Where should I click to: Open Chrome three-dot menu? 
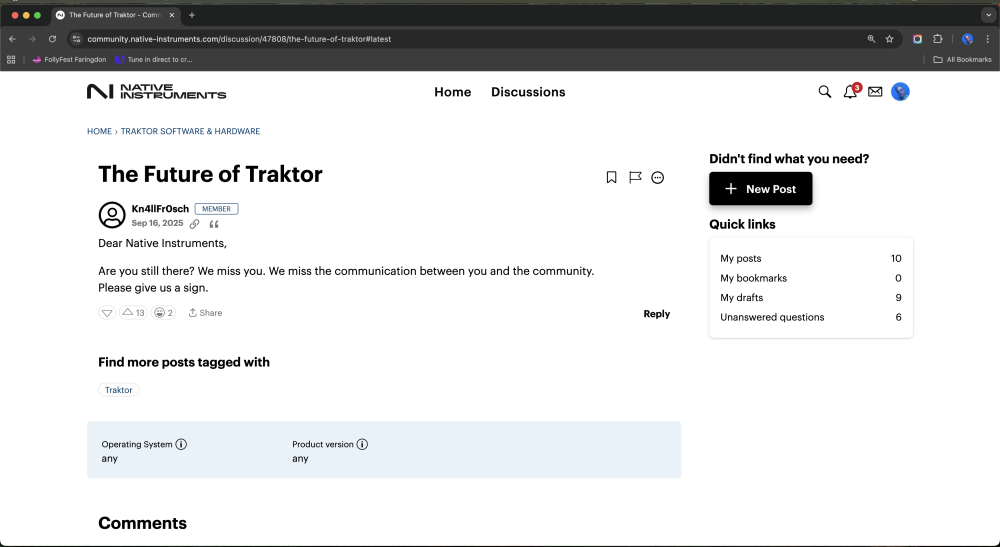[987, 39]
